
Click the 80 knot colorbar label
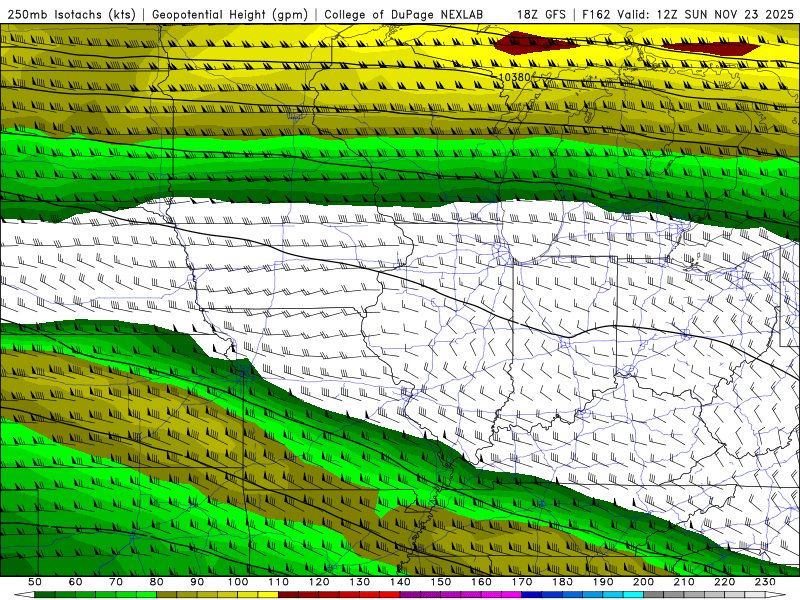pyautogui.click(x=157, y=582)
